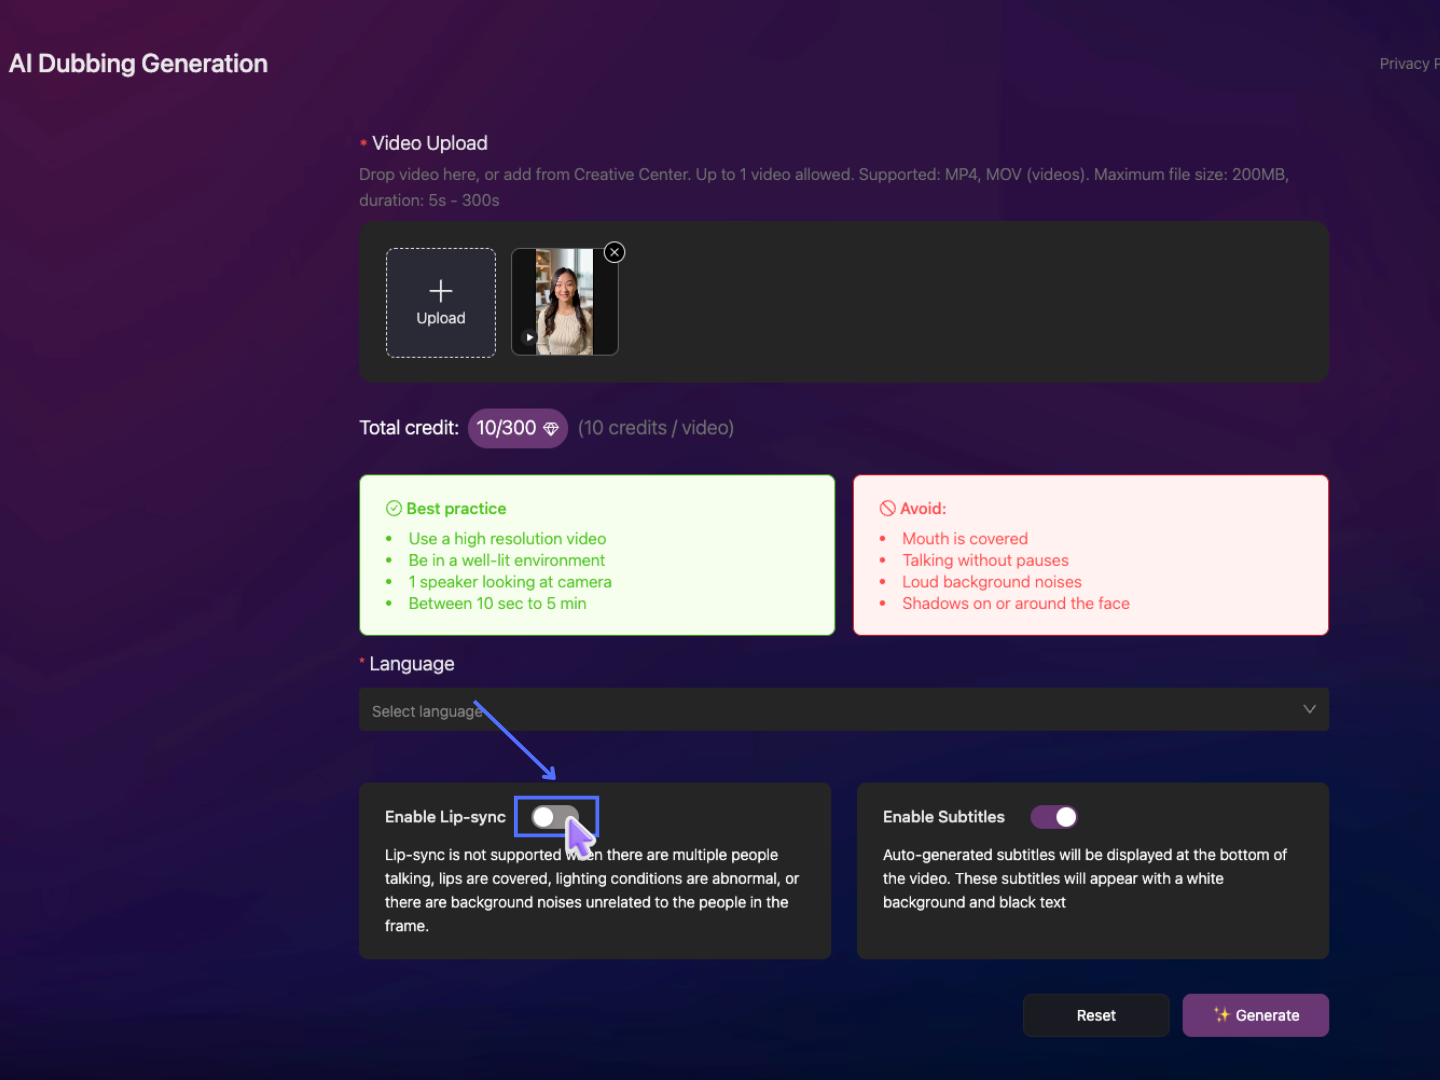
Task: Remove the uploaded video with X icon
Action: (615, 252)
